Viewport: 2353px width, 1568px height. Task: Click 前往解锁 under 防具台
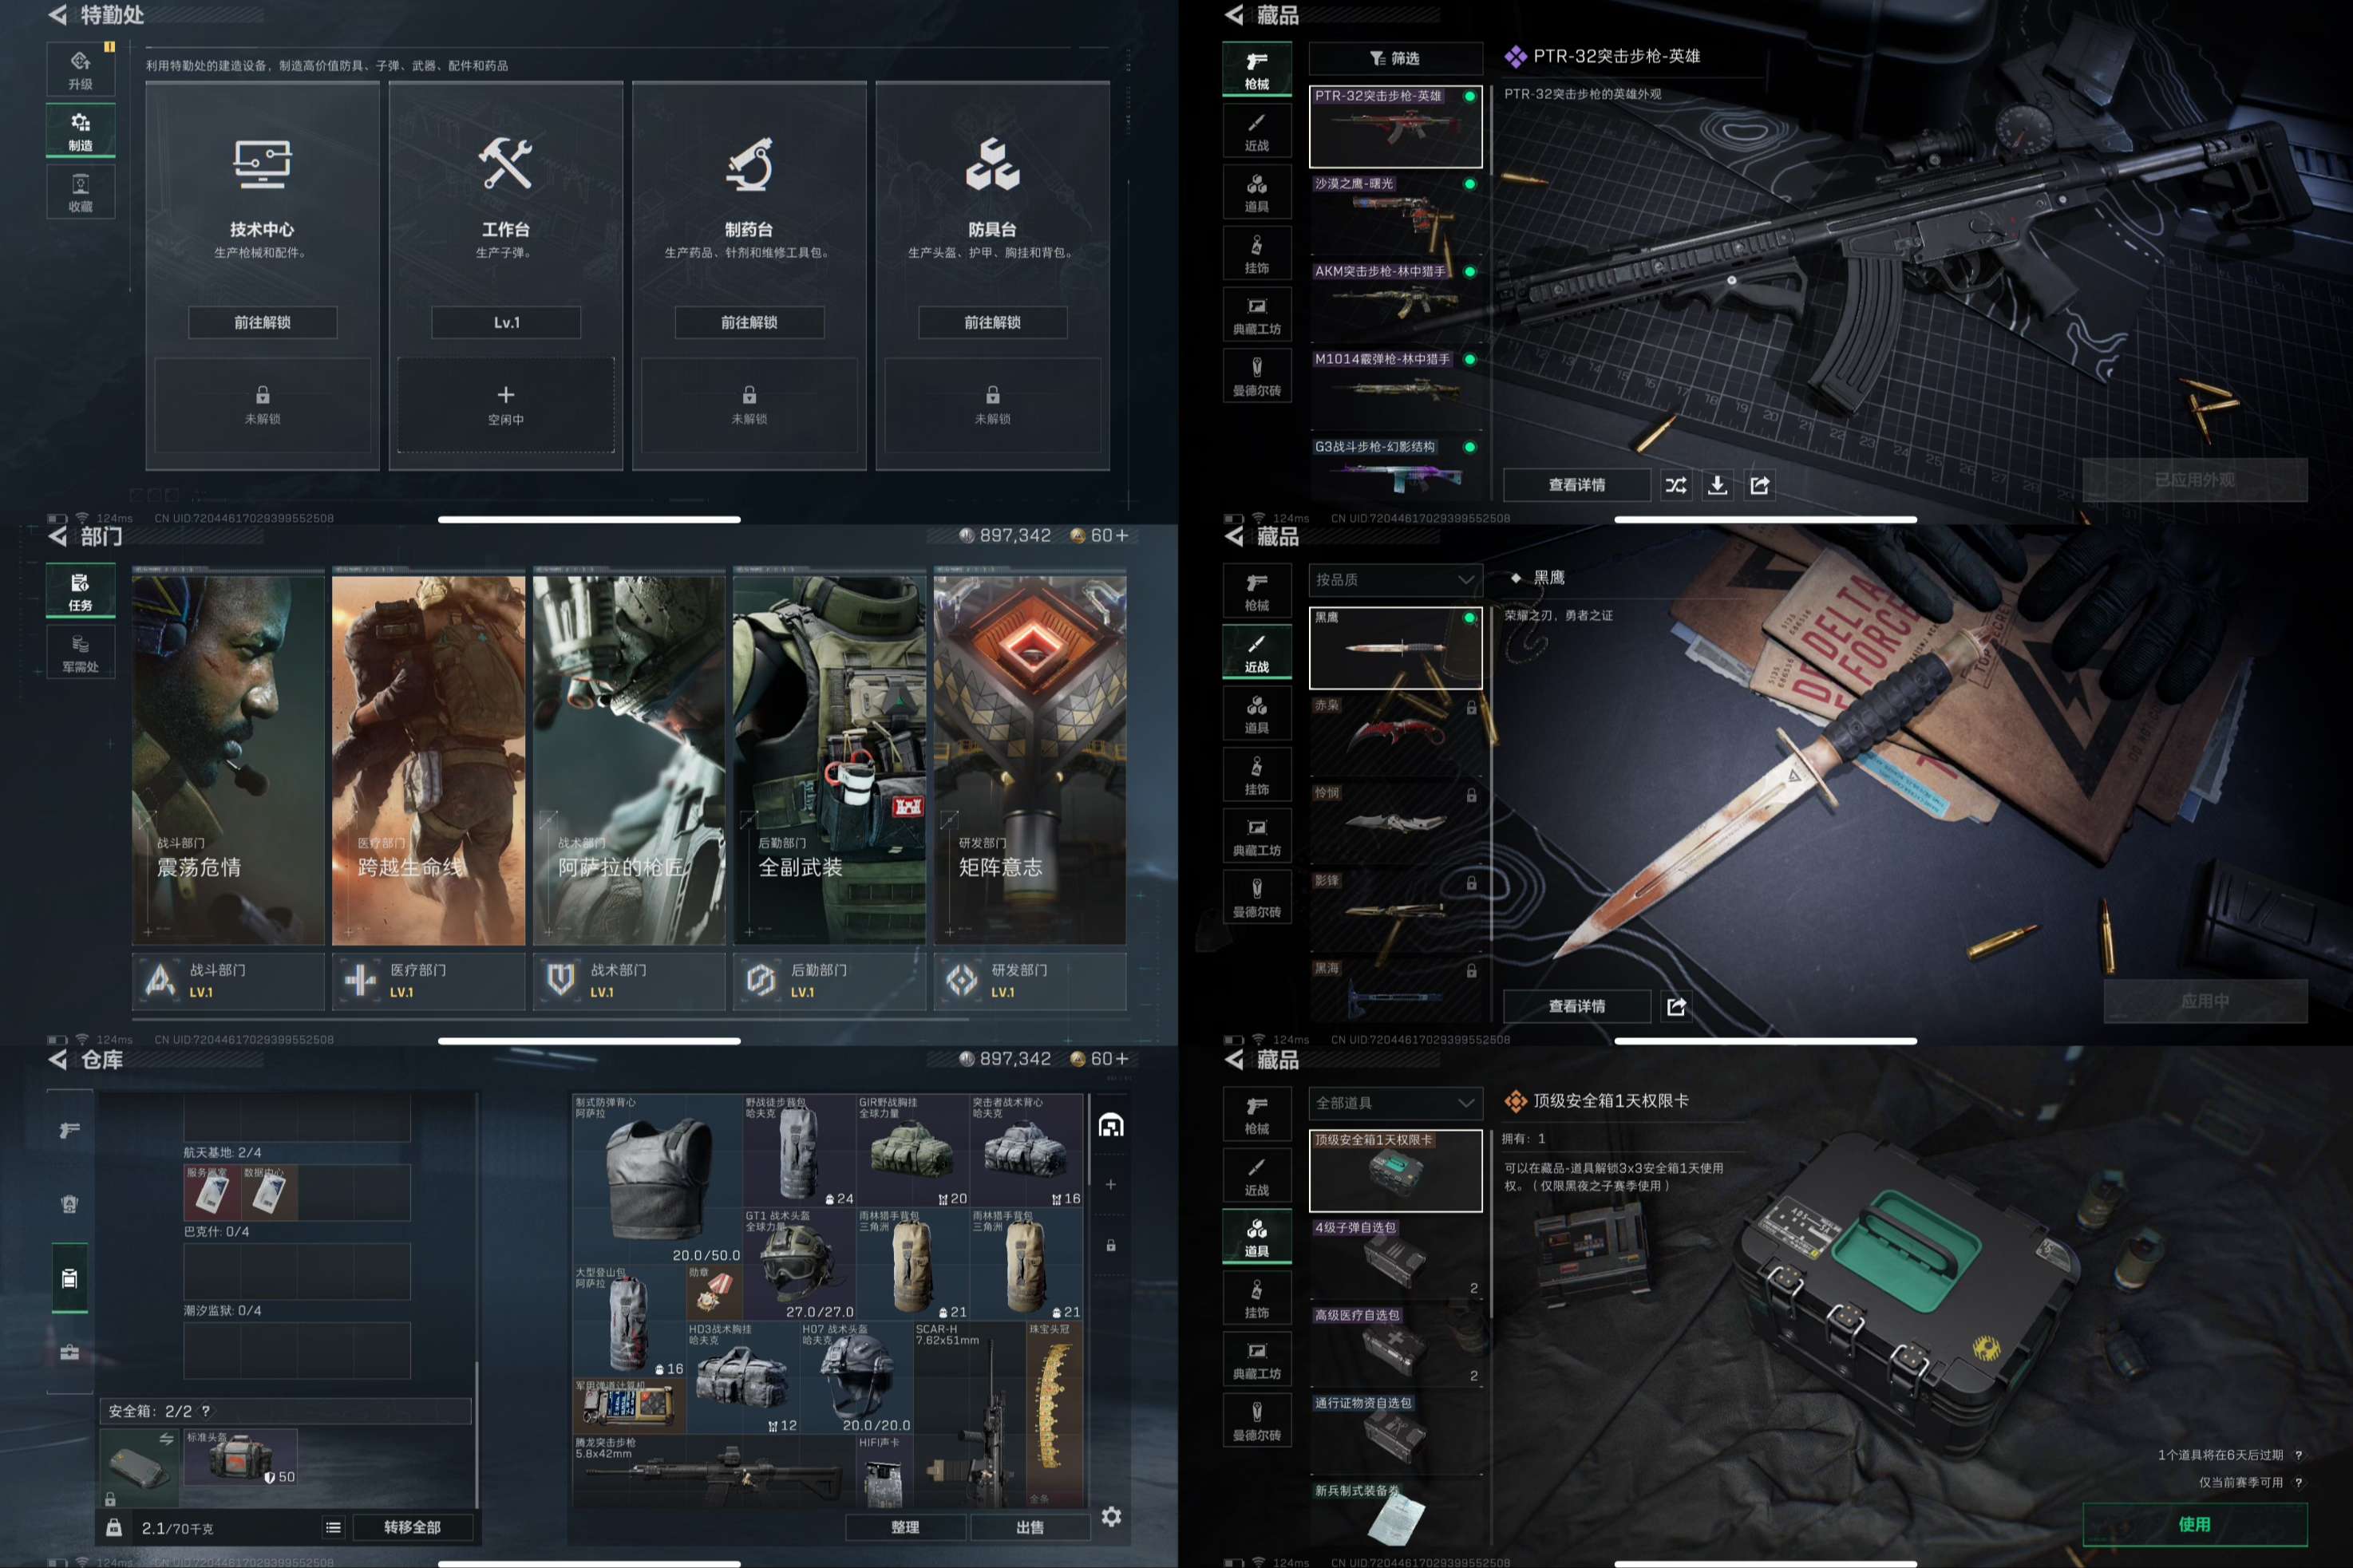click(x=993, y=322)
